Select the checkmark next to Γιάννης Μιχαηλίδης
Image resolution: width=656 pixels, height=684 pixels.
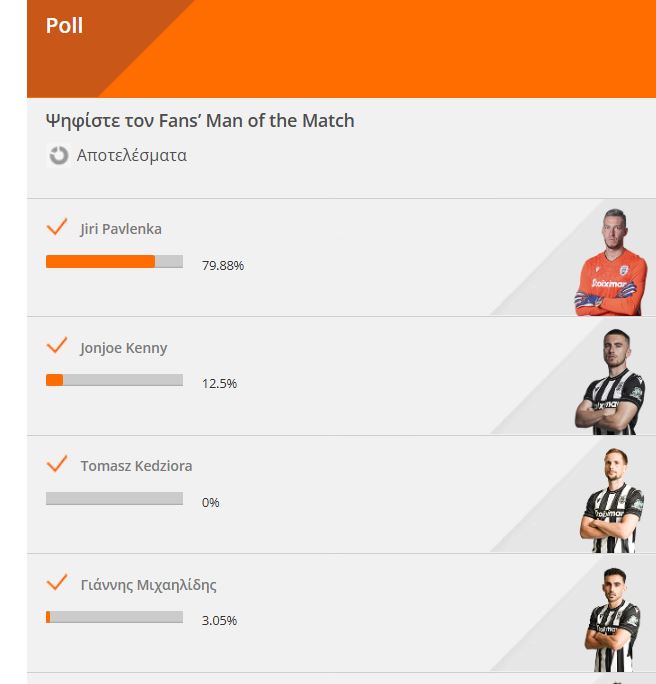[x=57, y=582]
